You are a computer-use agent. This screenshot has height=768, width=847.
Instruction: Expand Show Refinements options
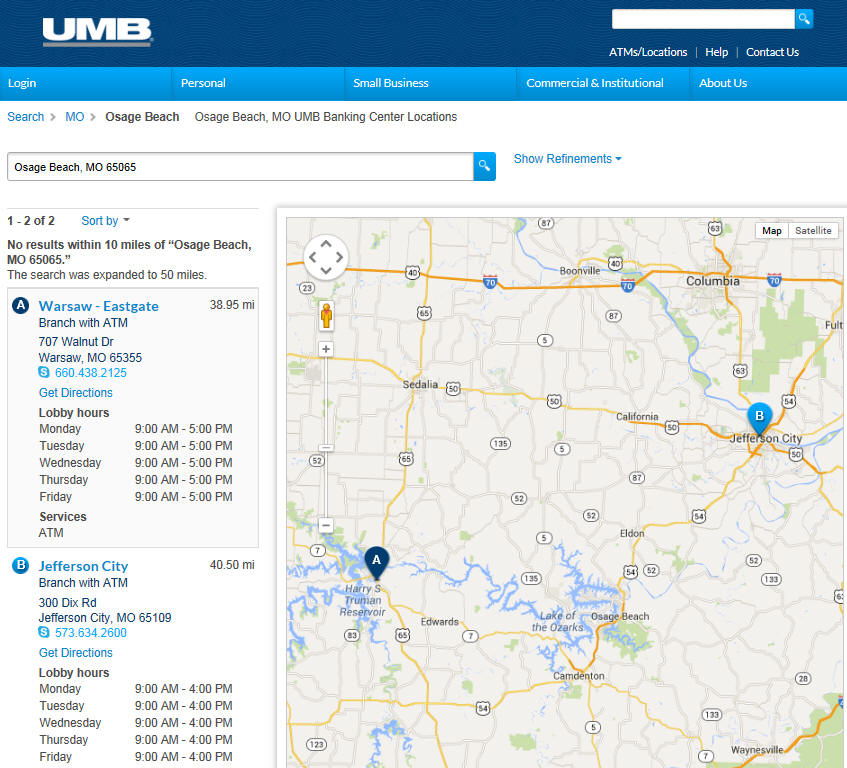coord(567,159)
